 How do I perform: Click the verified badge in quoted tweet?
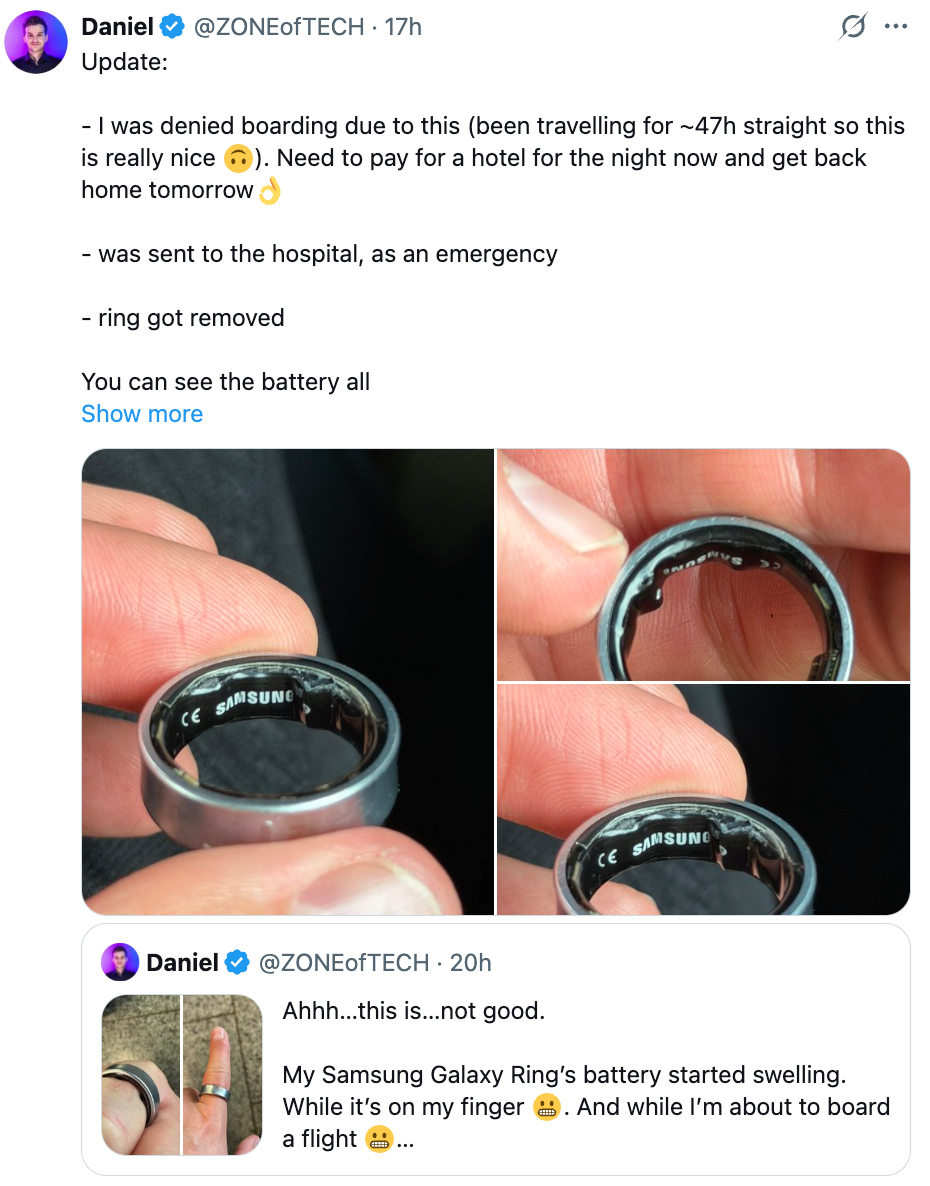pyautogui.click(x=237, y=962)
